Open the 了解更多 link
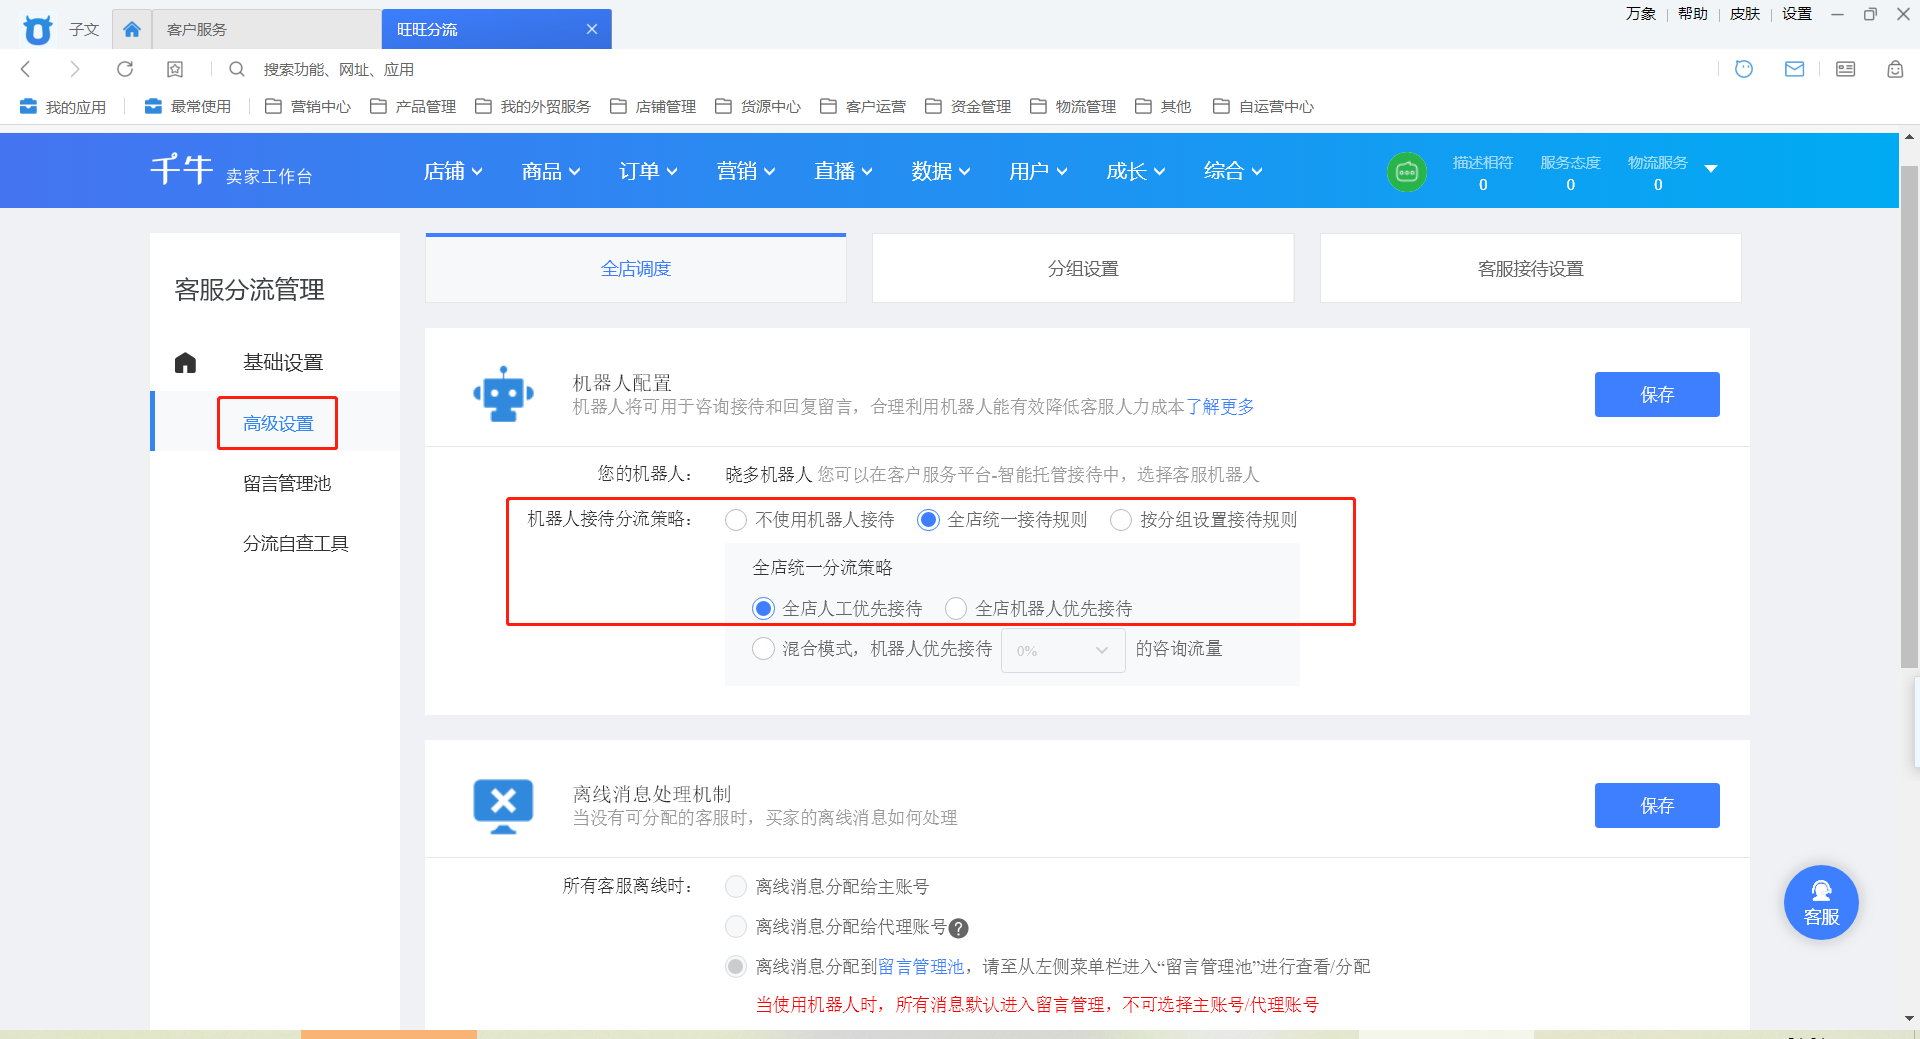Screen dimensions: 1920x1039 (x=1220, y=407)
